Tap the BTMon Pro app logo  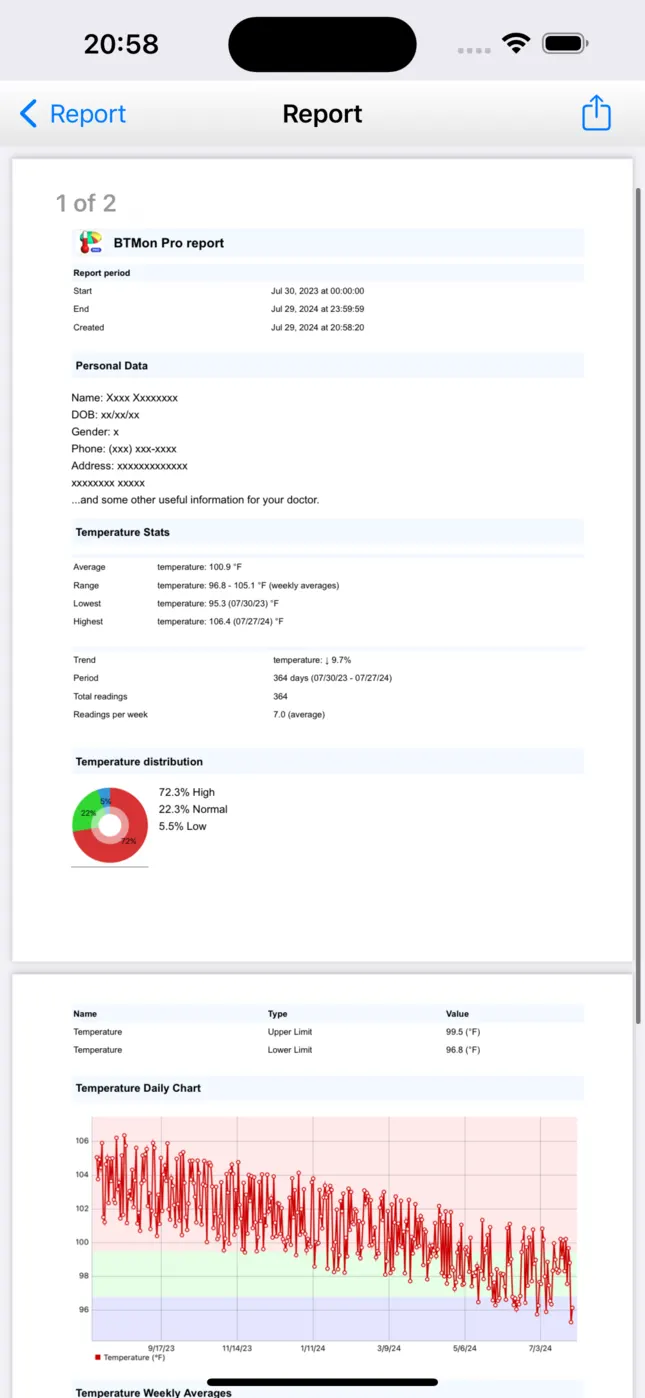(91, 243)
